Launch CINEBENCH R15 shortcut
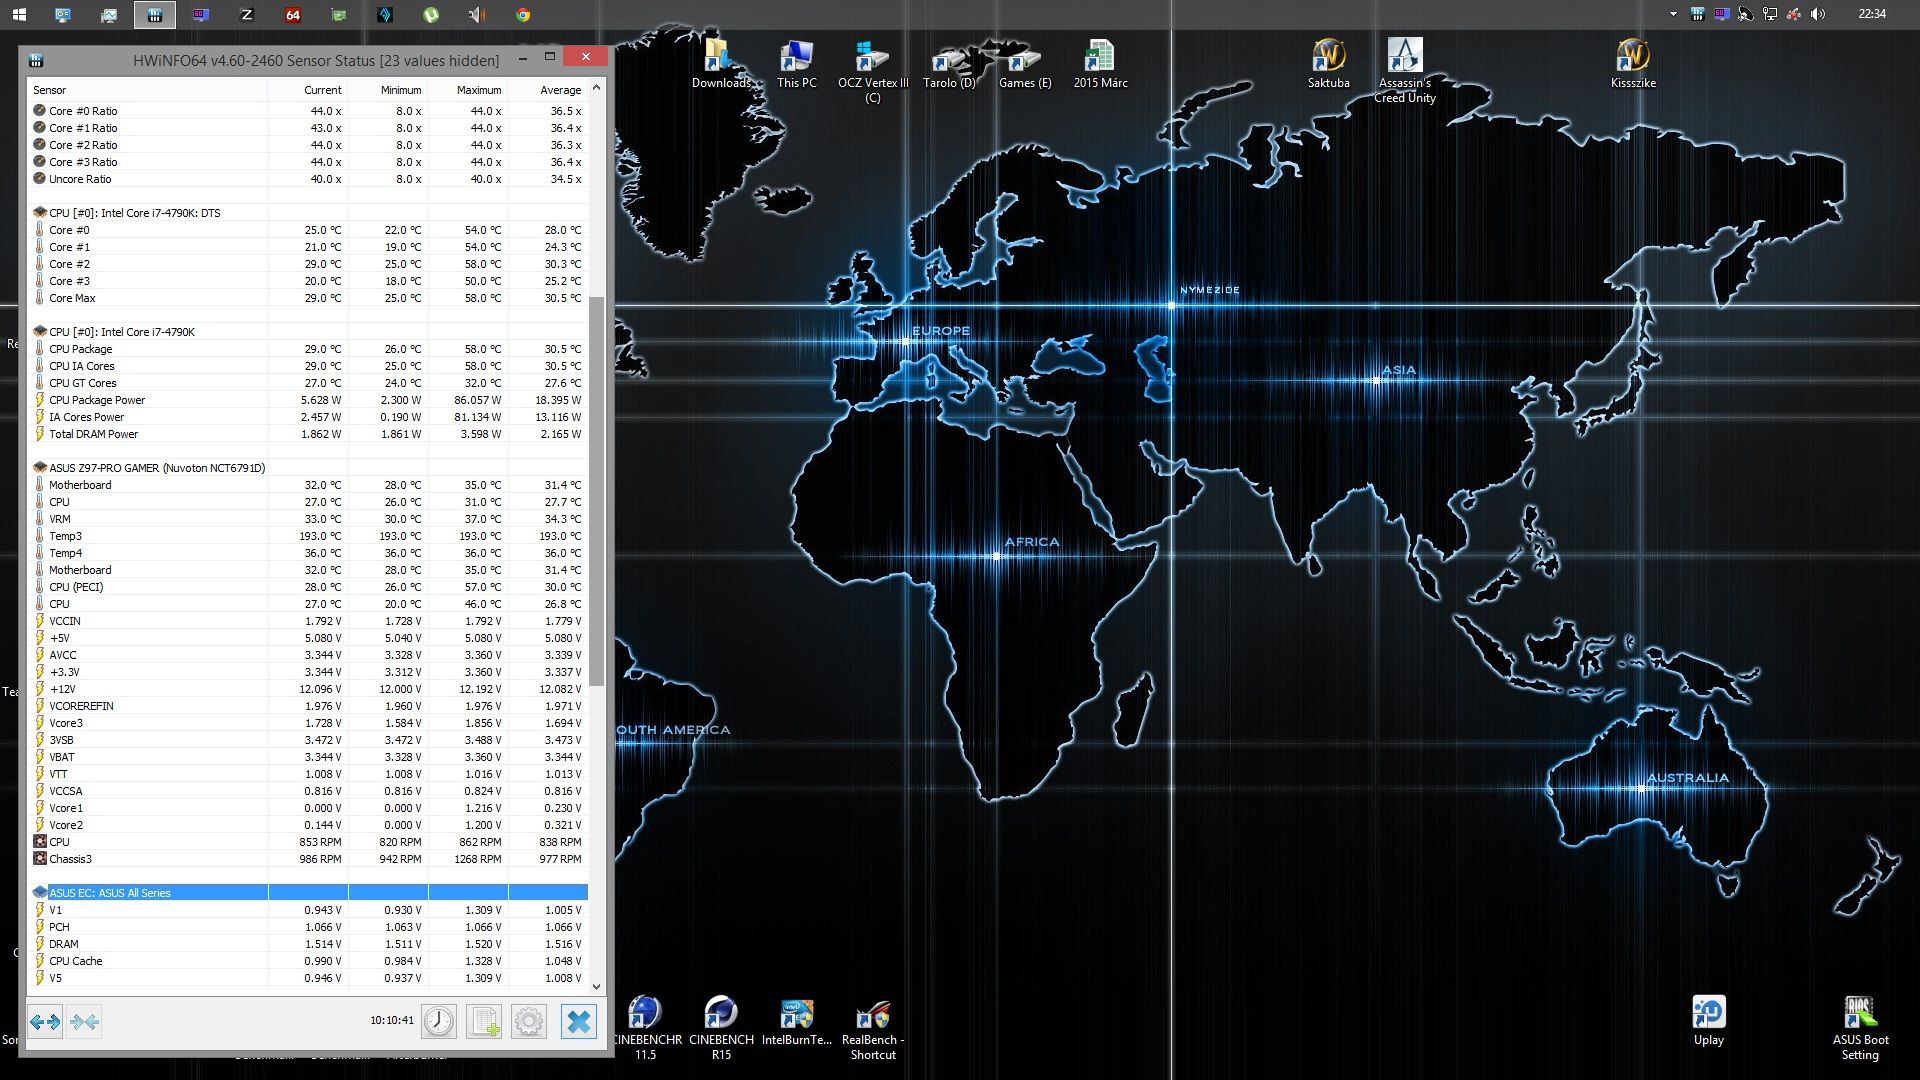Image resolution: width=1920 pixels, height=1080 pixels. (x=721, y=1028)
